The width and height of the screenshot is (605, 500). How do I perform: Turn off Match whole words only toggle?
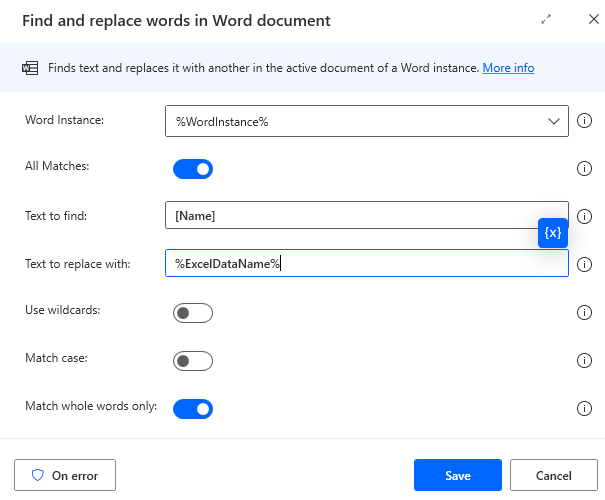click(193, 408)
